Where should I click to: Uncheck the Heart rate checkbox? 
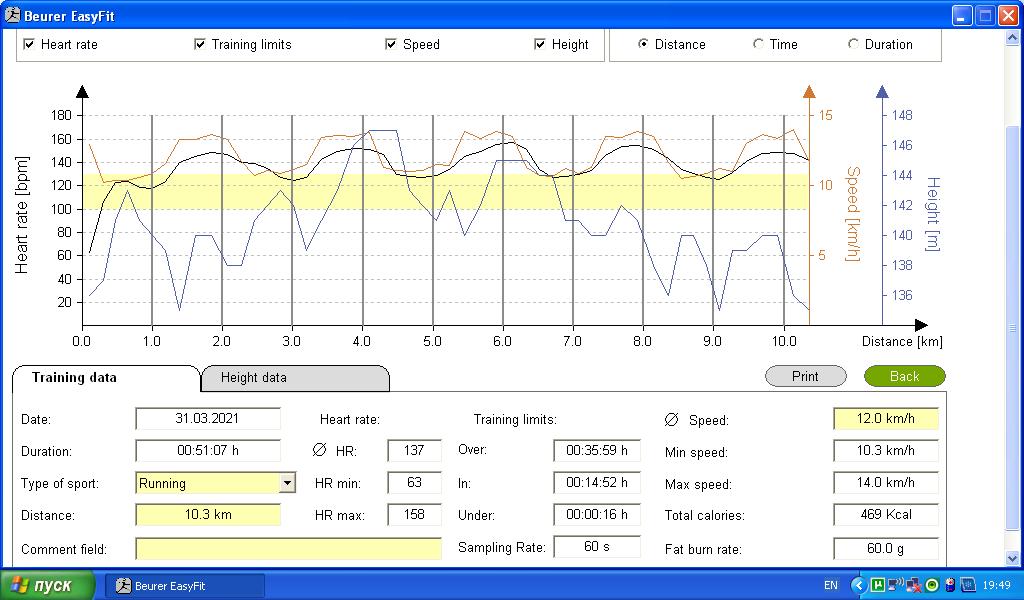tap(29, 44)
